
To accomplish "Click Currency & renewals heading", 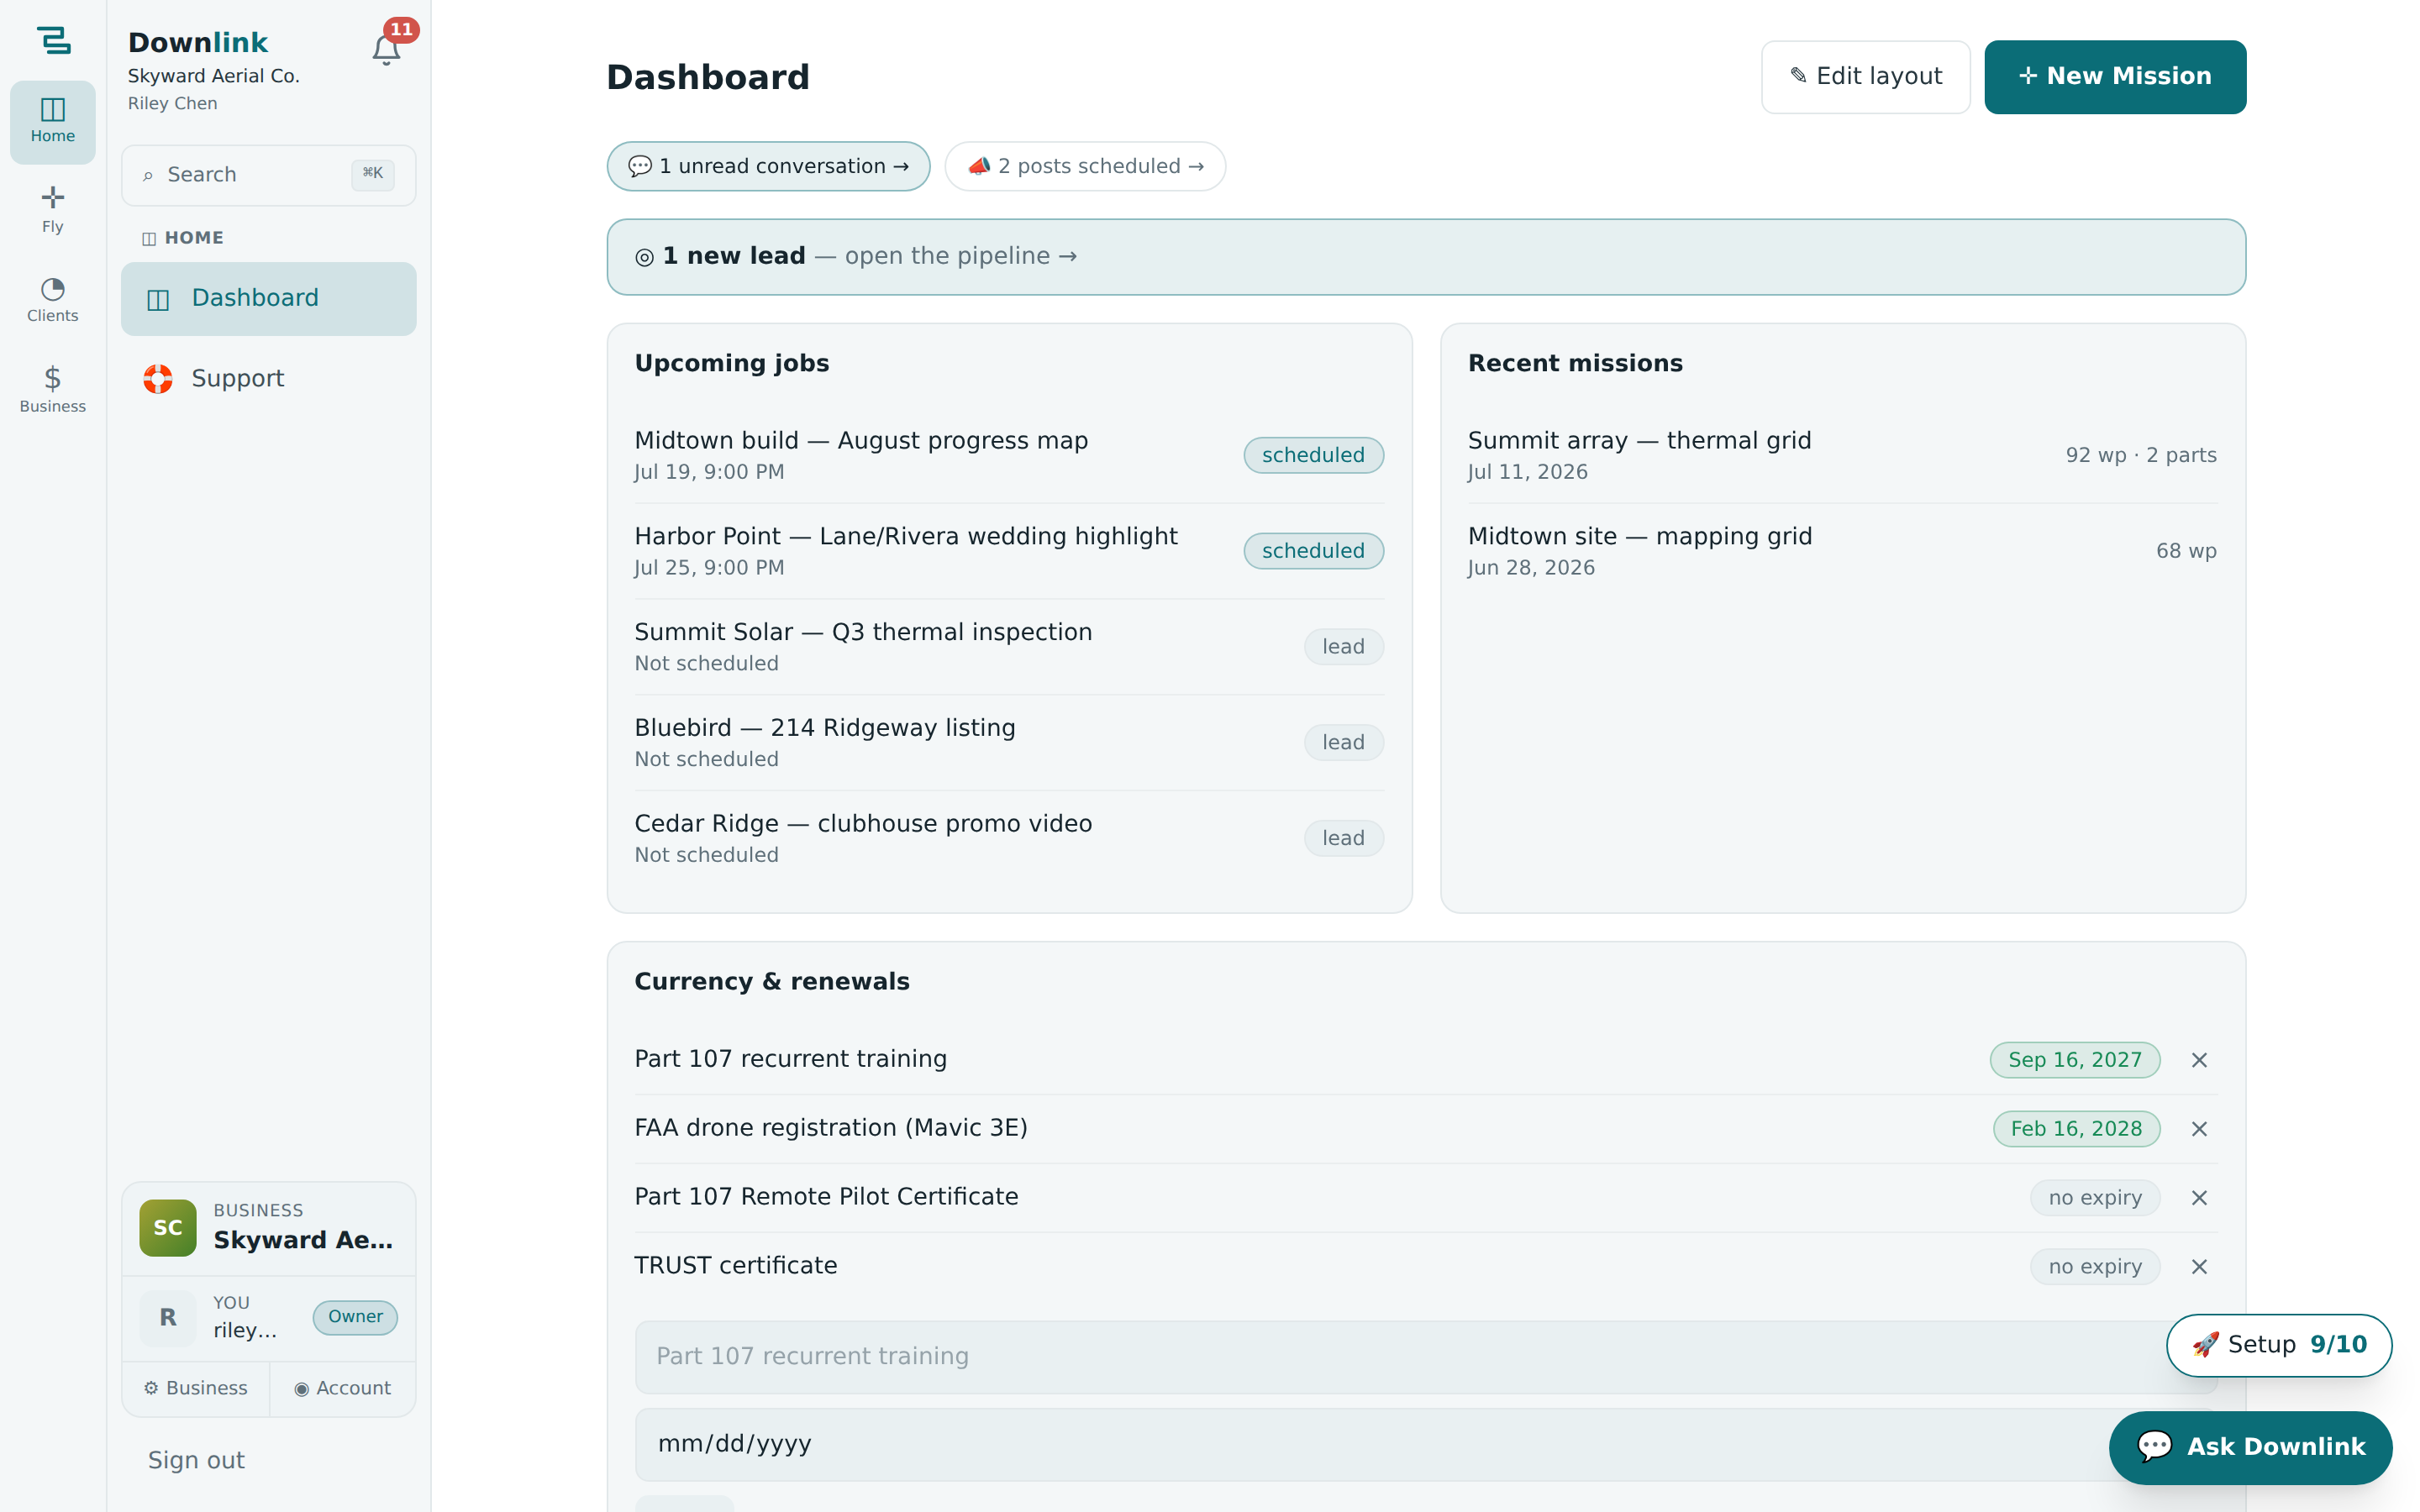I will click(772, 982).
